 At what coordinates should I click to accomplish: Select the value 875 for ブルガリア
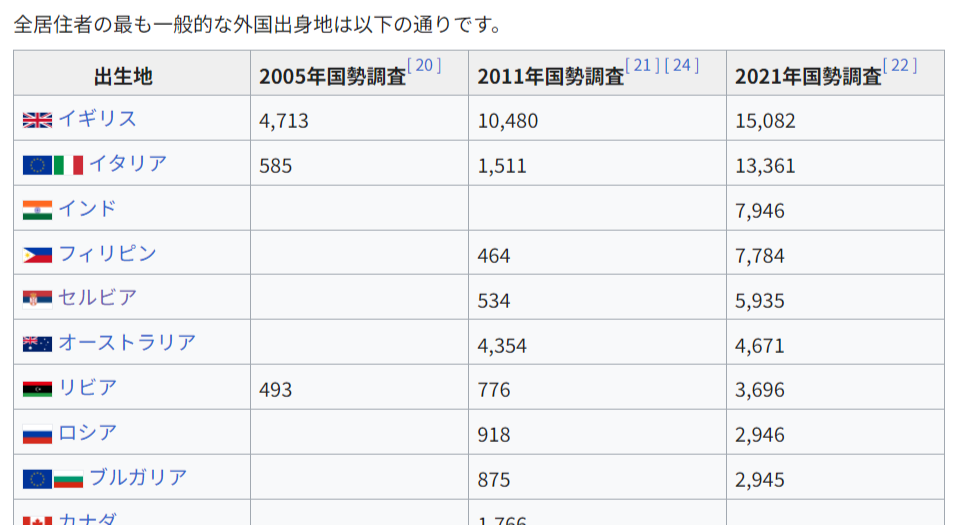[494, 480]
